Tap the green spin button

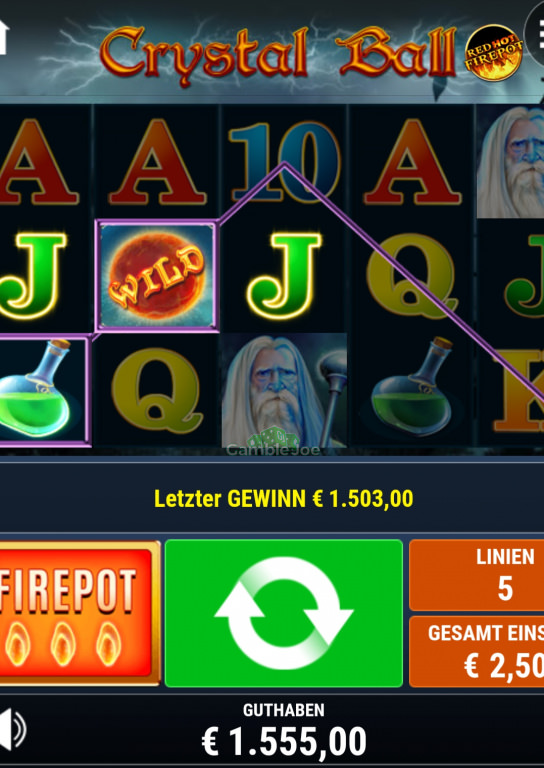(284, 613)
